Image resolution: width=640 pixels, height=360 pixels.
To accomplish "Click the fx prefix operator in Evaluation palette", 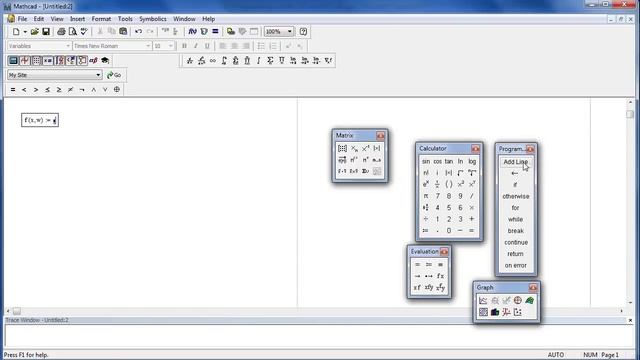I will (440, 276).
